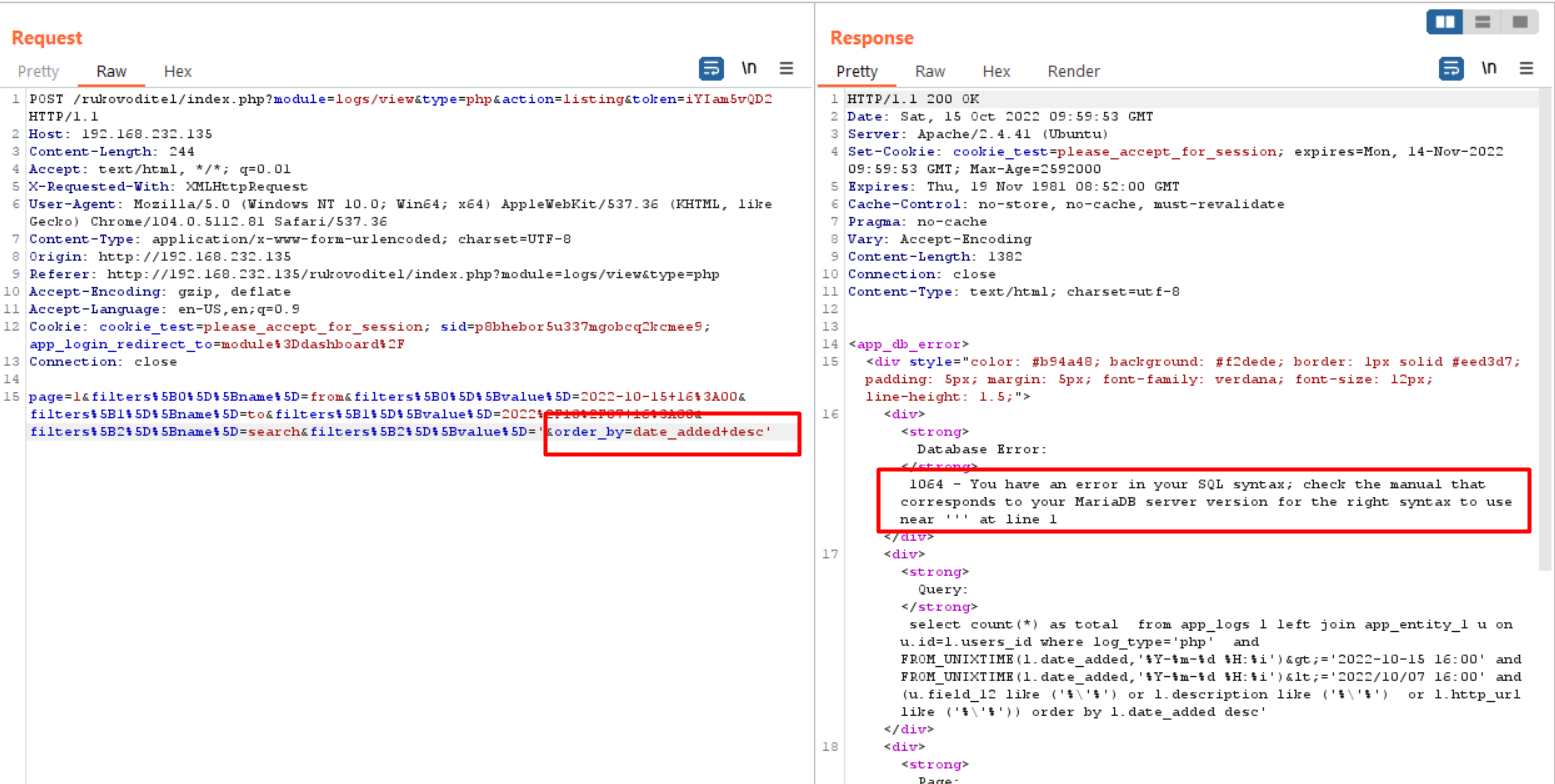The width and height of the screenshot is (1555, 784).
Task: Switch Request view to the Pretty tab
Action: [38, 71]
